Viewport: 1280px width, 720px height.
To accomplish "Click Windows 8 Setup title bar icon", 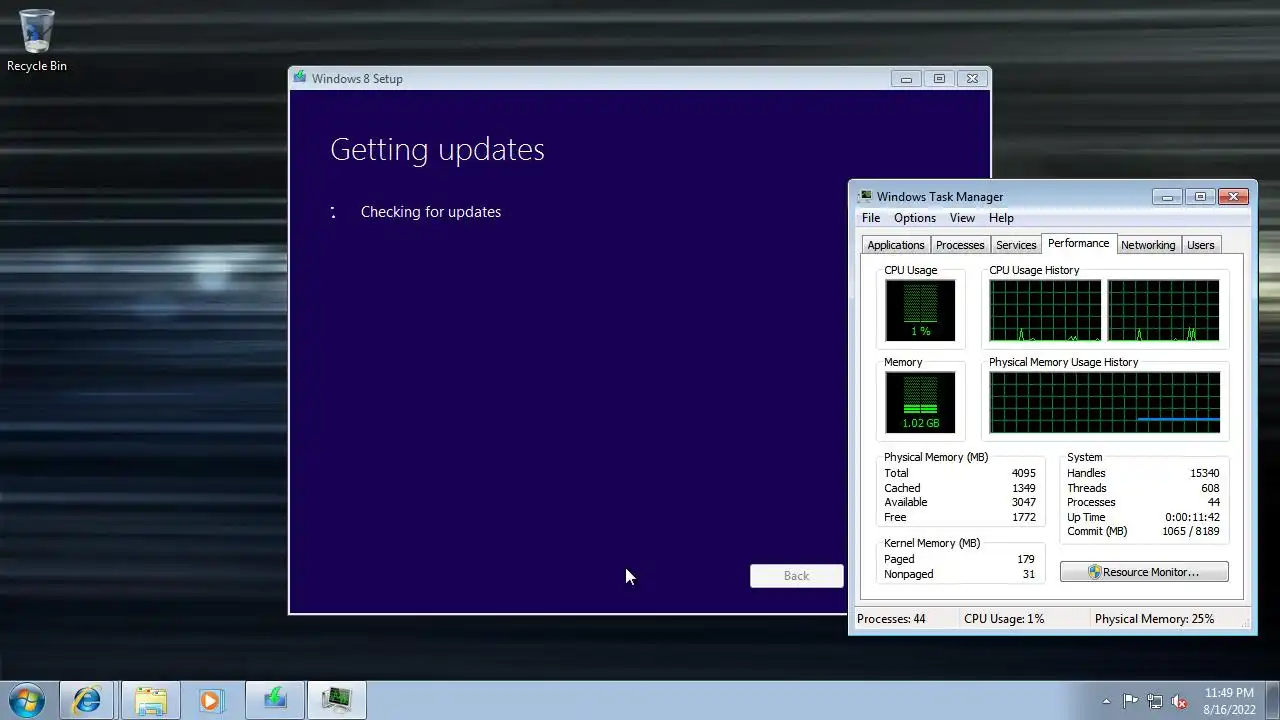I will pos(300,78).
